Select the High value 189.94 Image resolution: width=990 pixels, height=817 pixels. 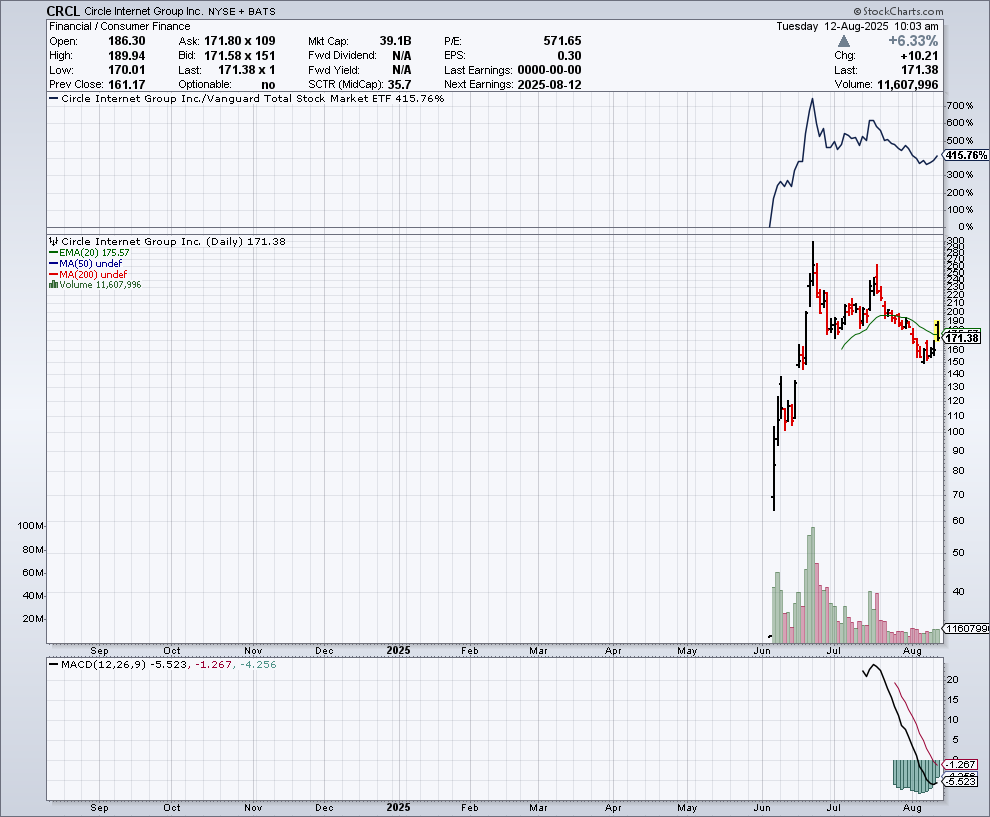[127, 56]
